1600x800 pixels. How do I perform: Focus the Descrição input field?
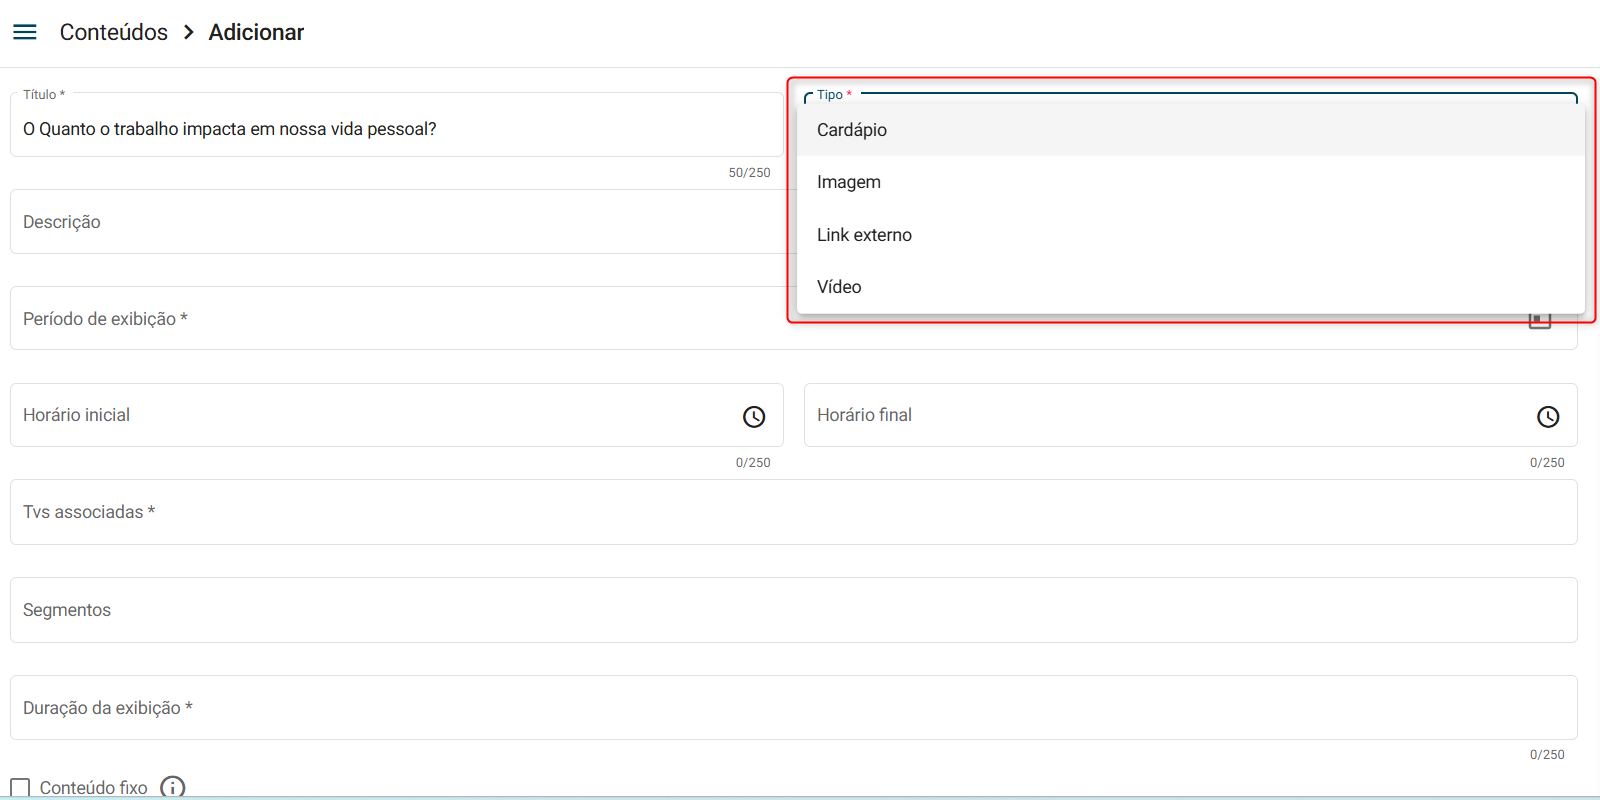coord(396,222)
